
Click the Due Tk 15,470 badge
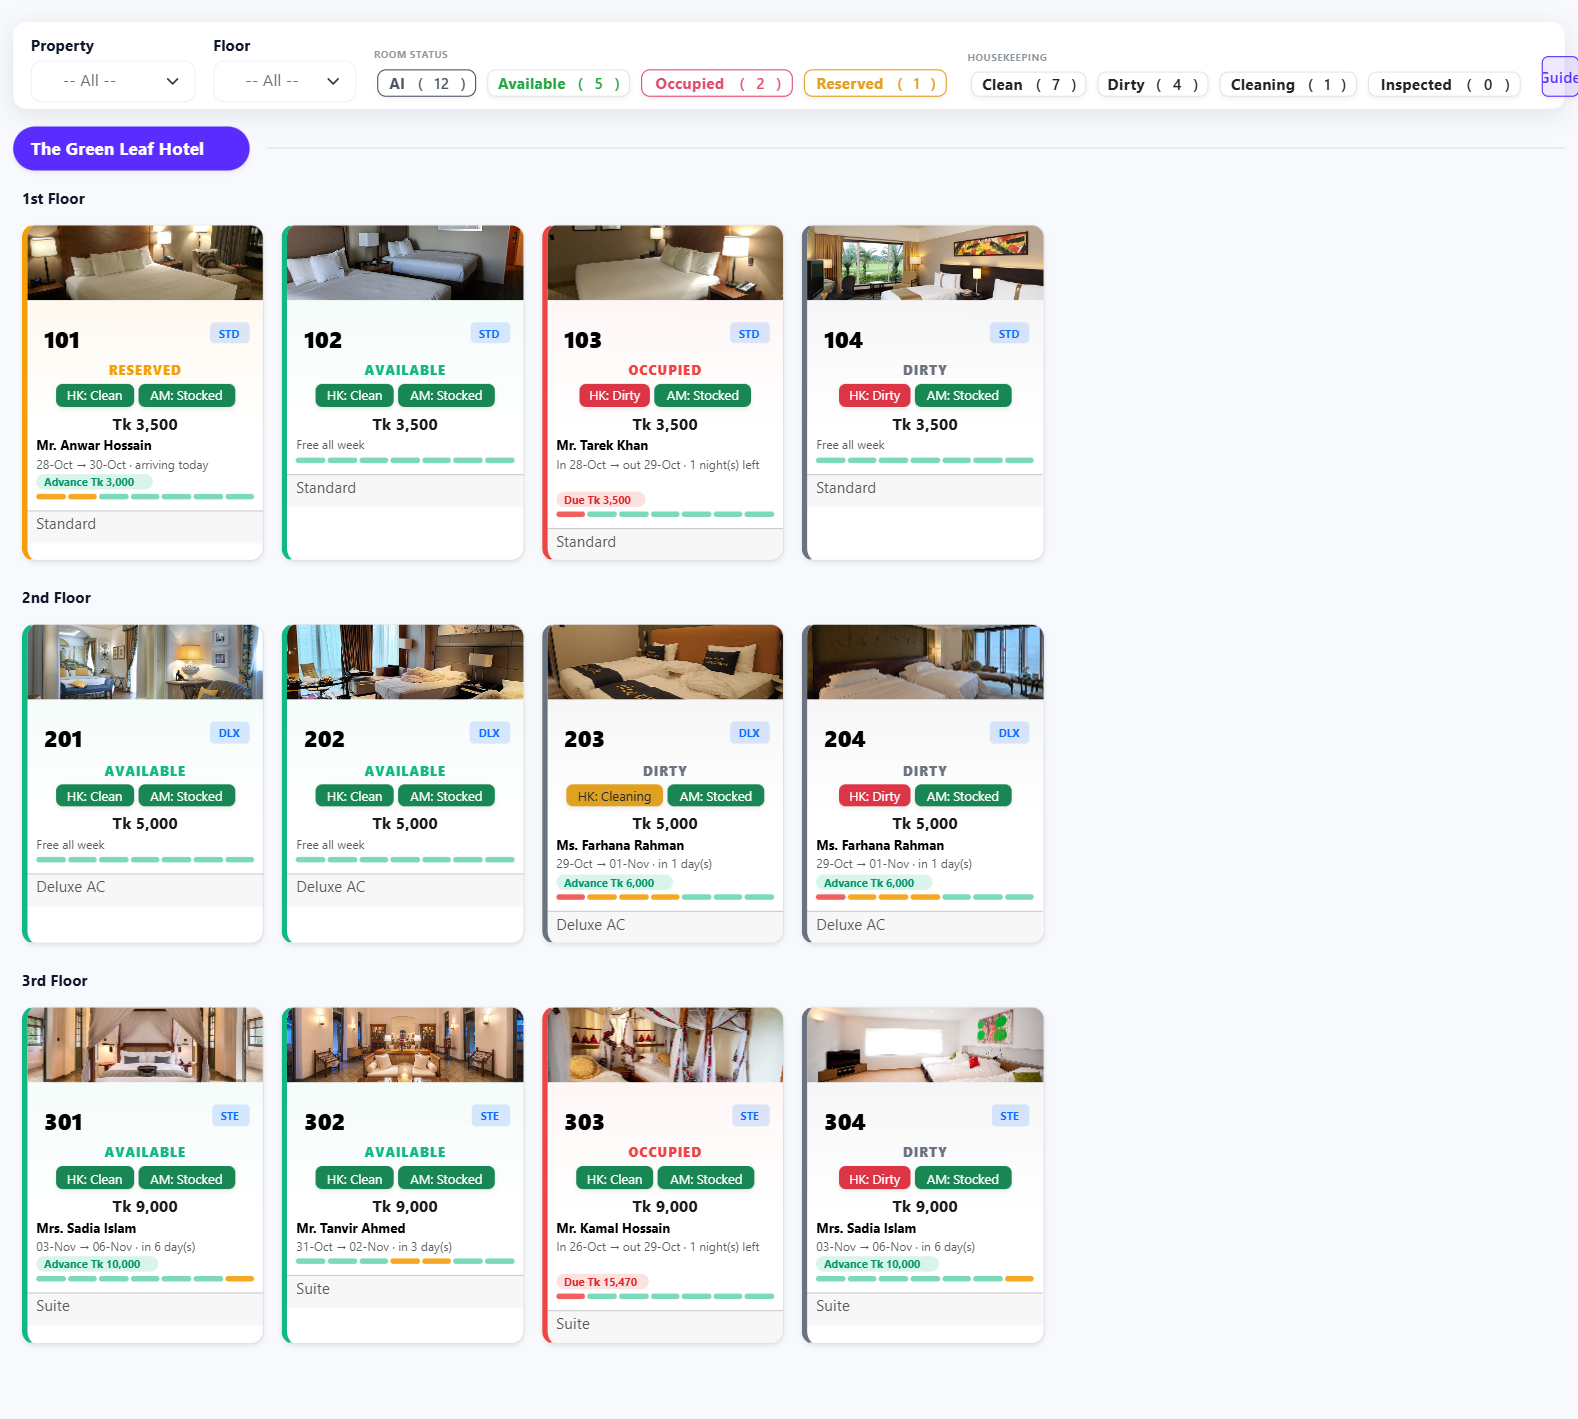click(x=603, y=1282)
